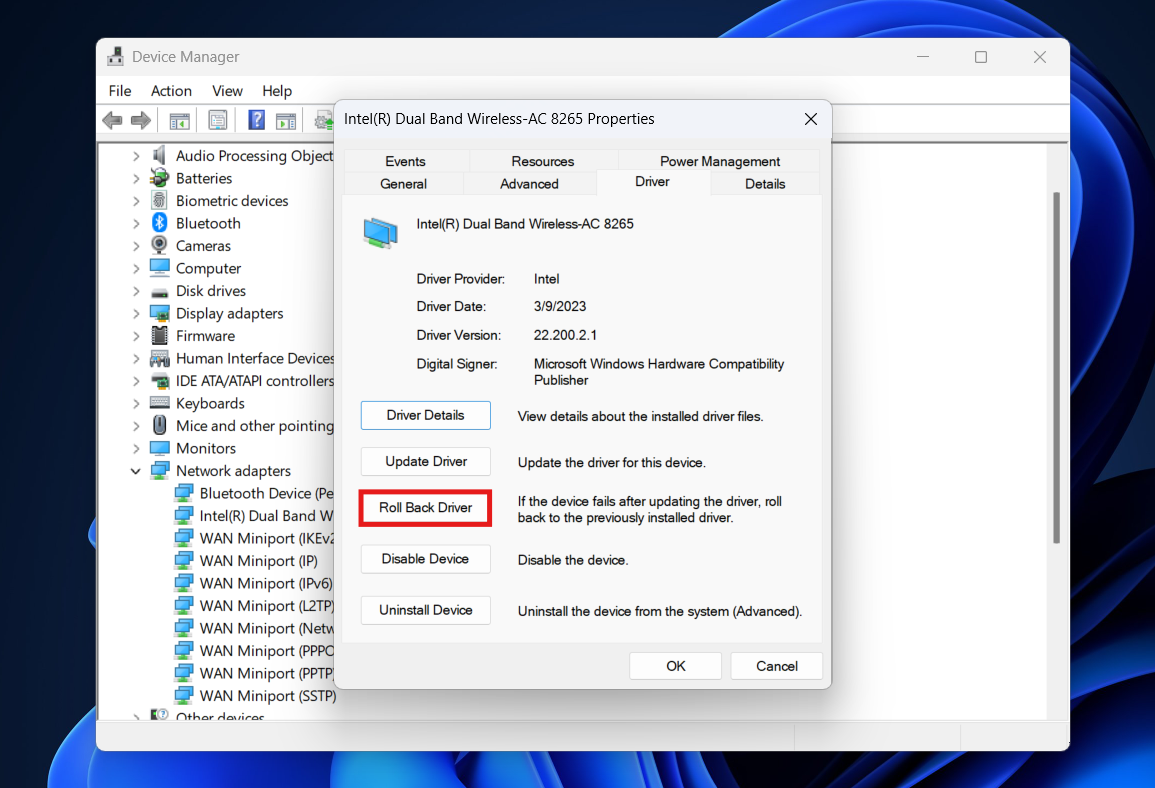Click the Disable Device button

click(x=425, y=559)
